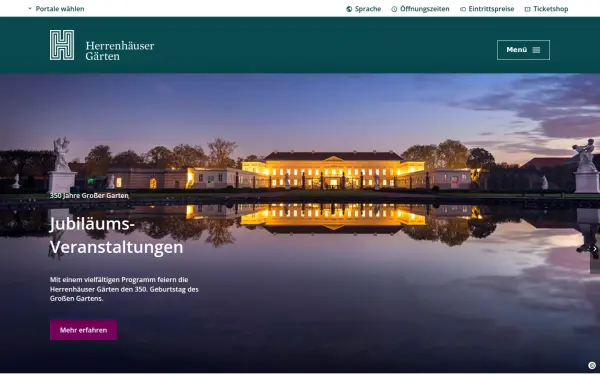Click the paragraph starting 'Mit einem vielfältigen Programm'

click(124, 289)
